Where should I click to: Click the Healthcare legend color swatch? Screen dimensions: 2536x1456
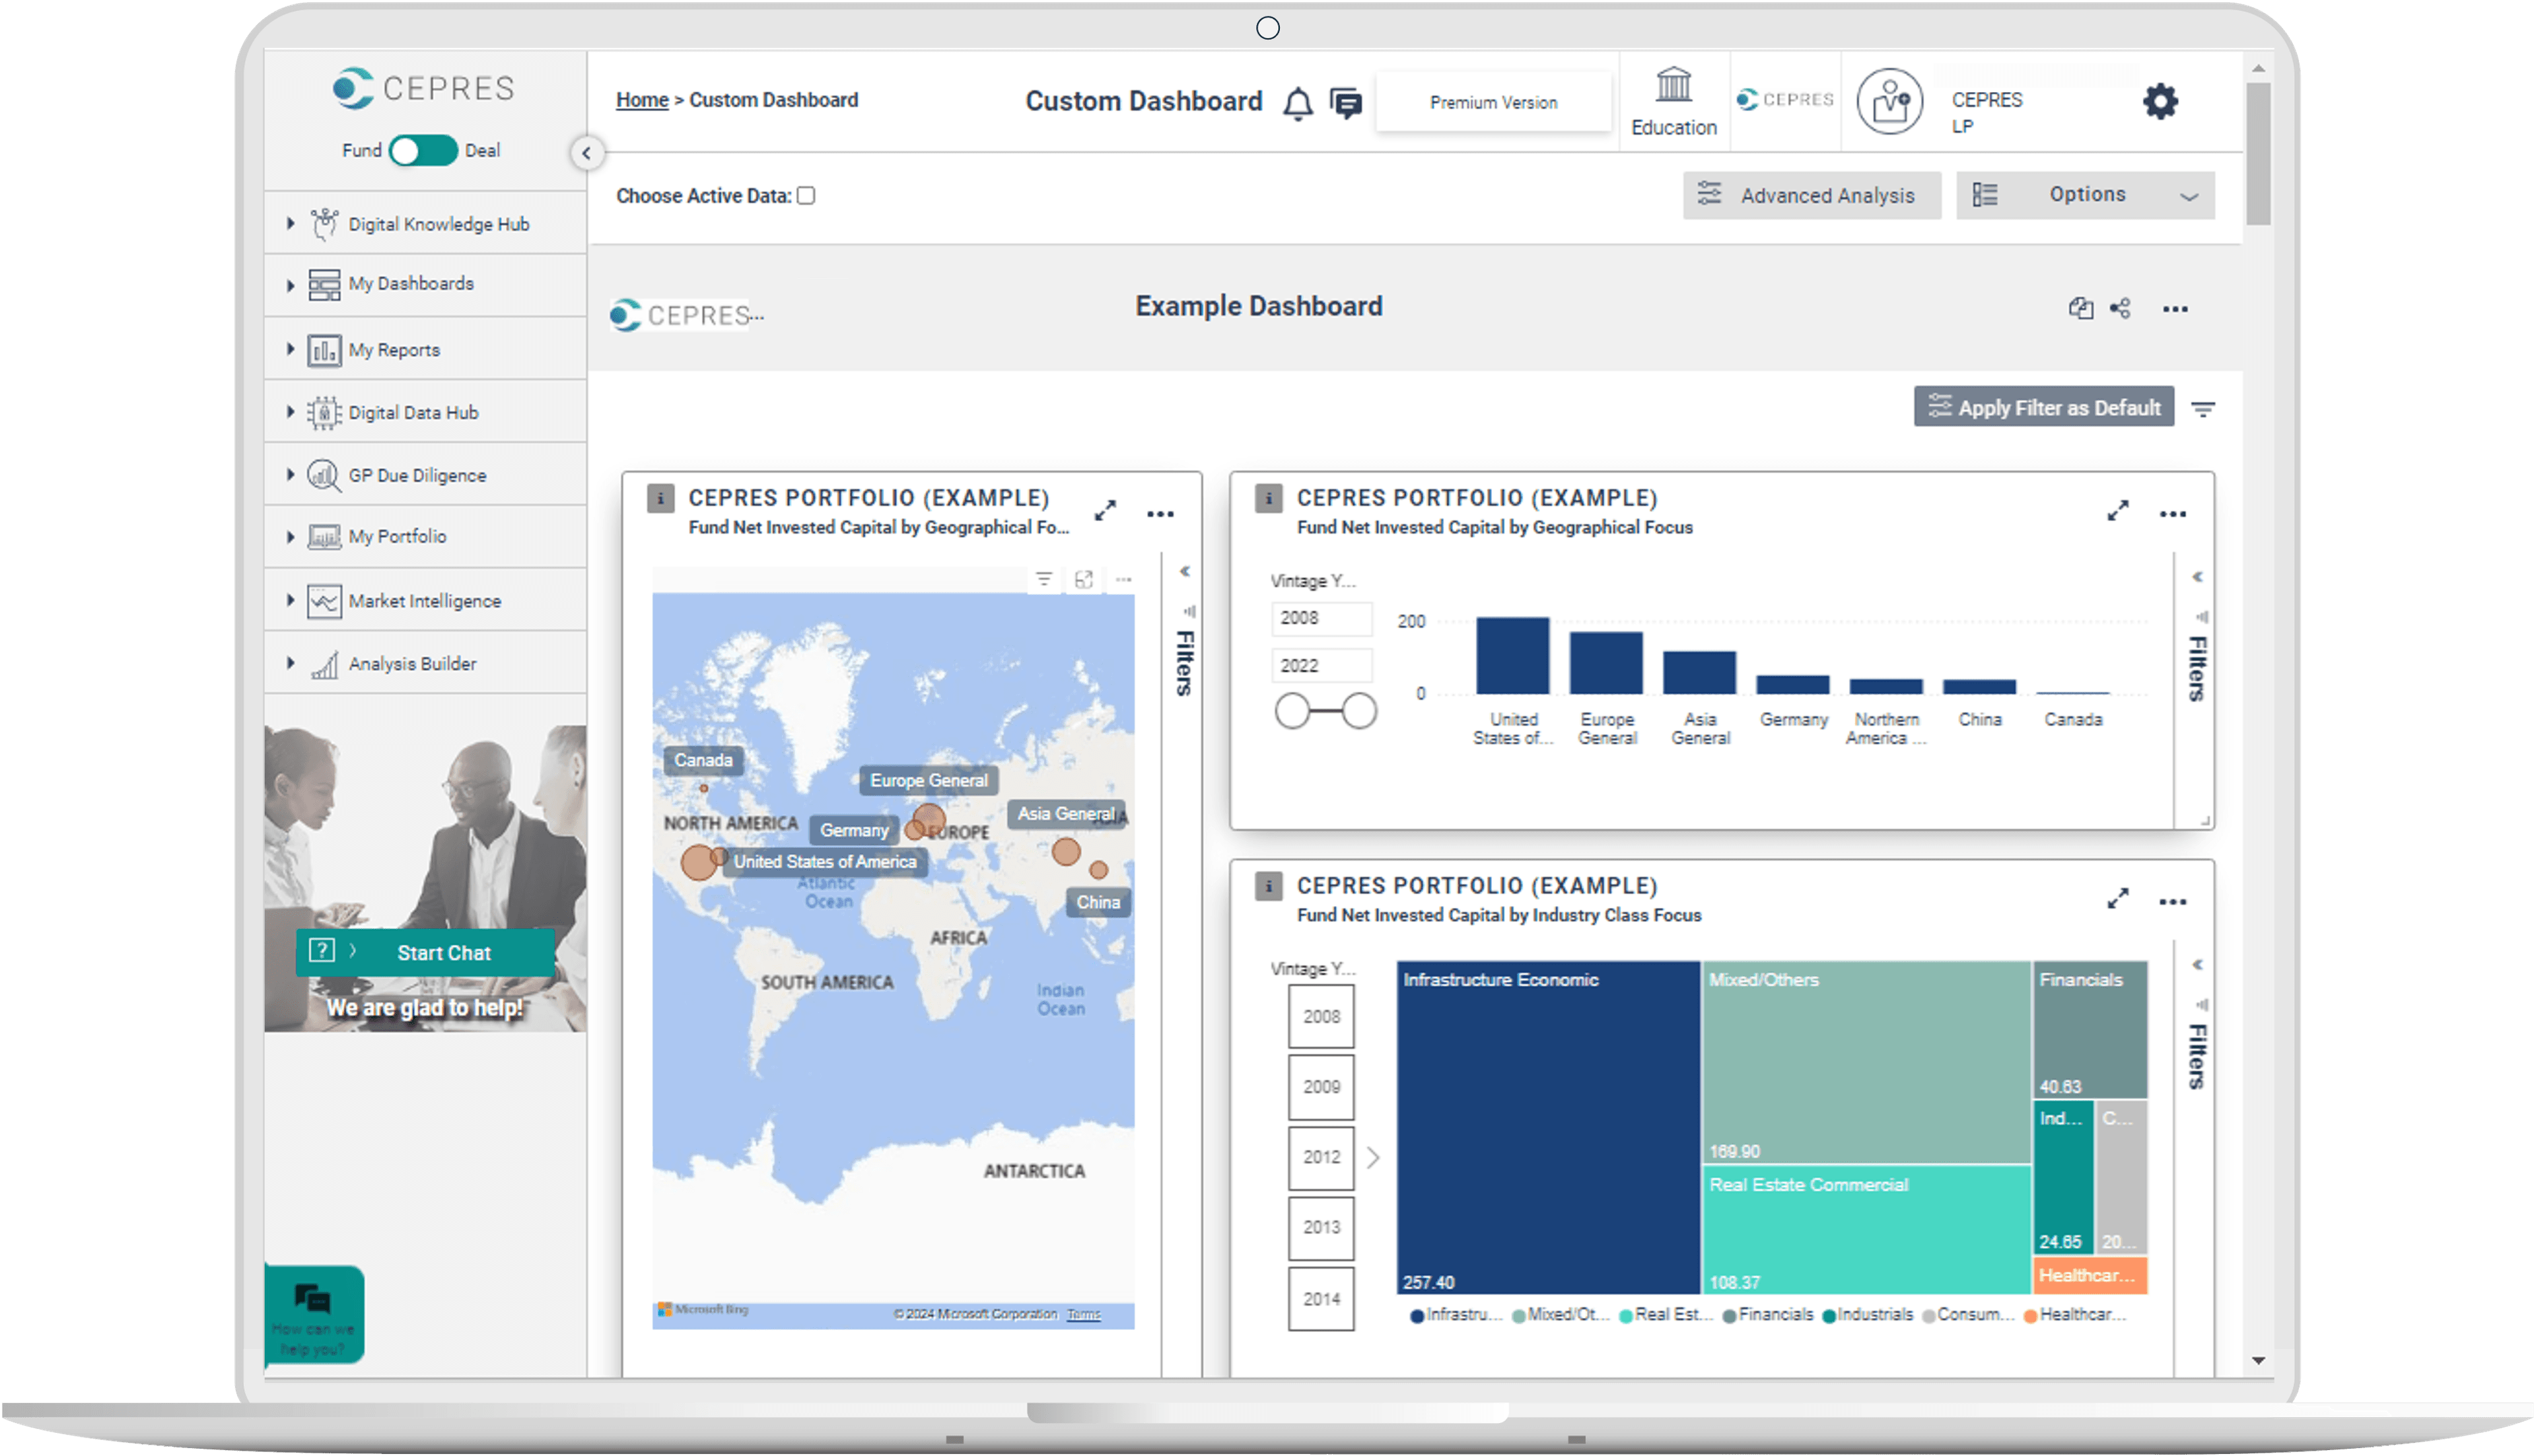pos(2030,1316)
